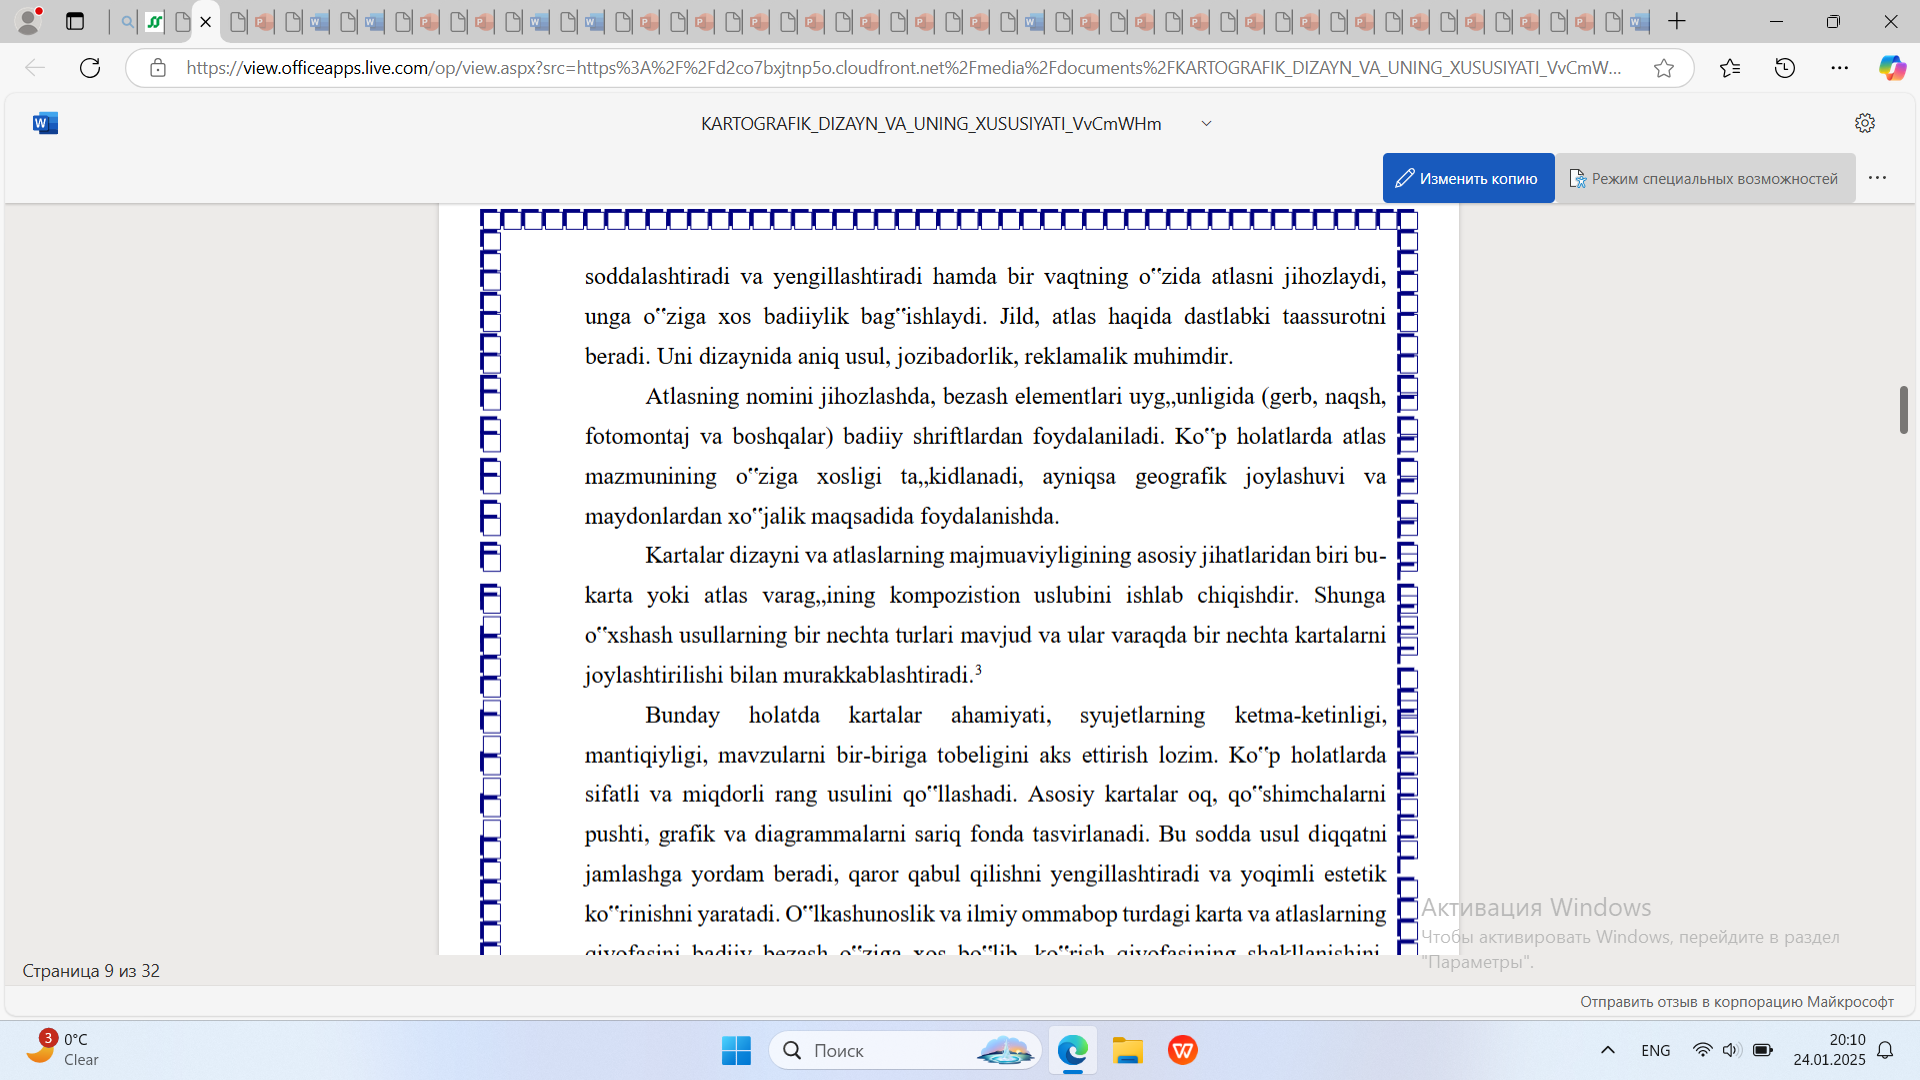Open Word viewer settings gear
Viewport: 1920px width, 1080px height.
[x=1865, y=123]
